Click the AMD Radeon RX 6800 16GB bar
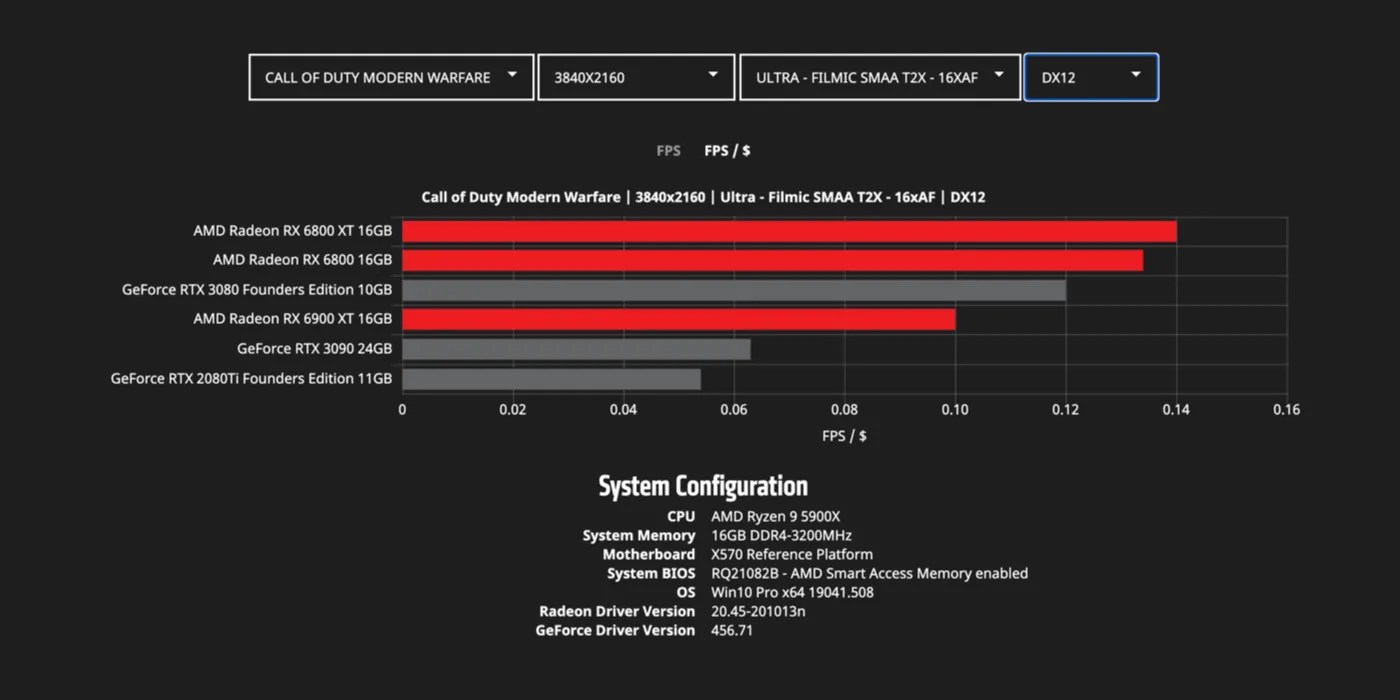The width and height of the screenshot is (1400, 700). point(770,259)
